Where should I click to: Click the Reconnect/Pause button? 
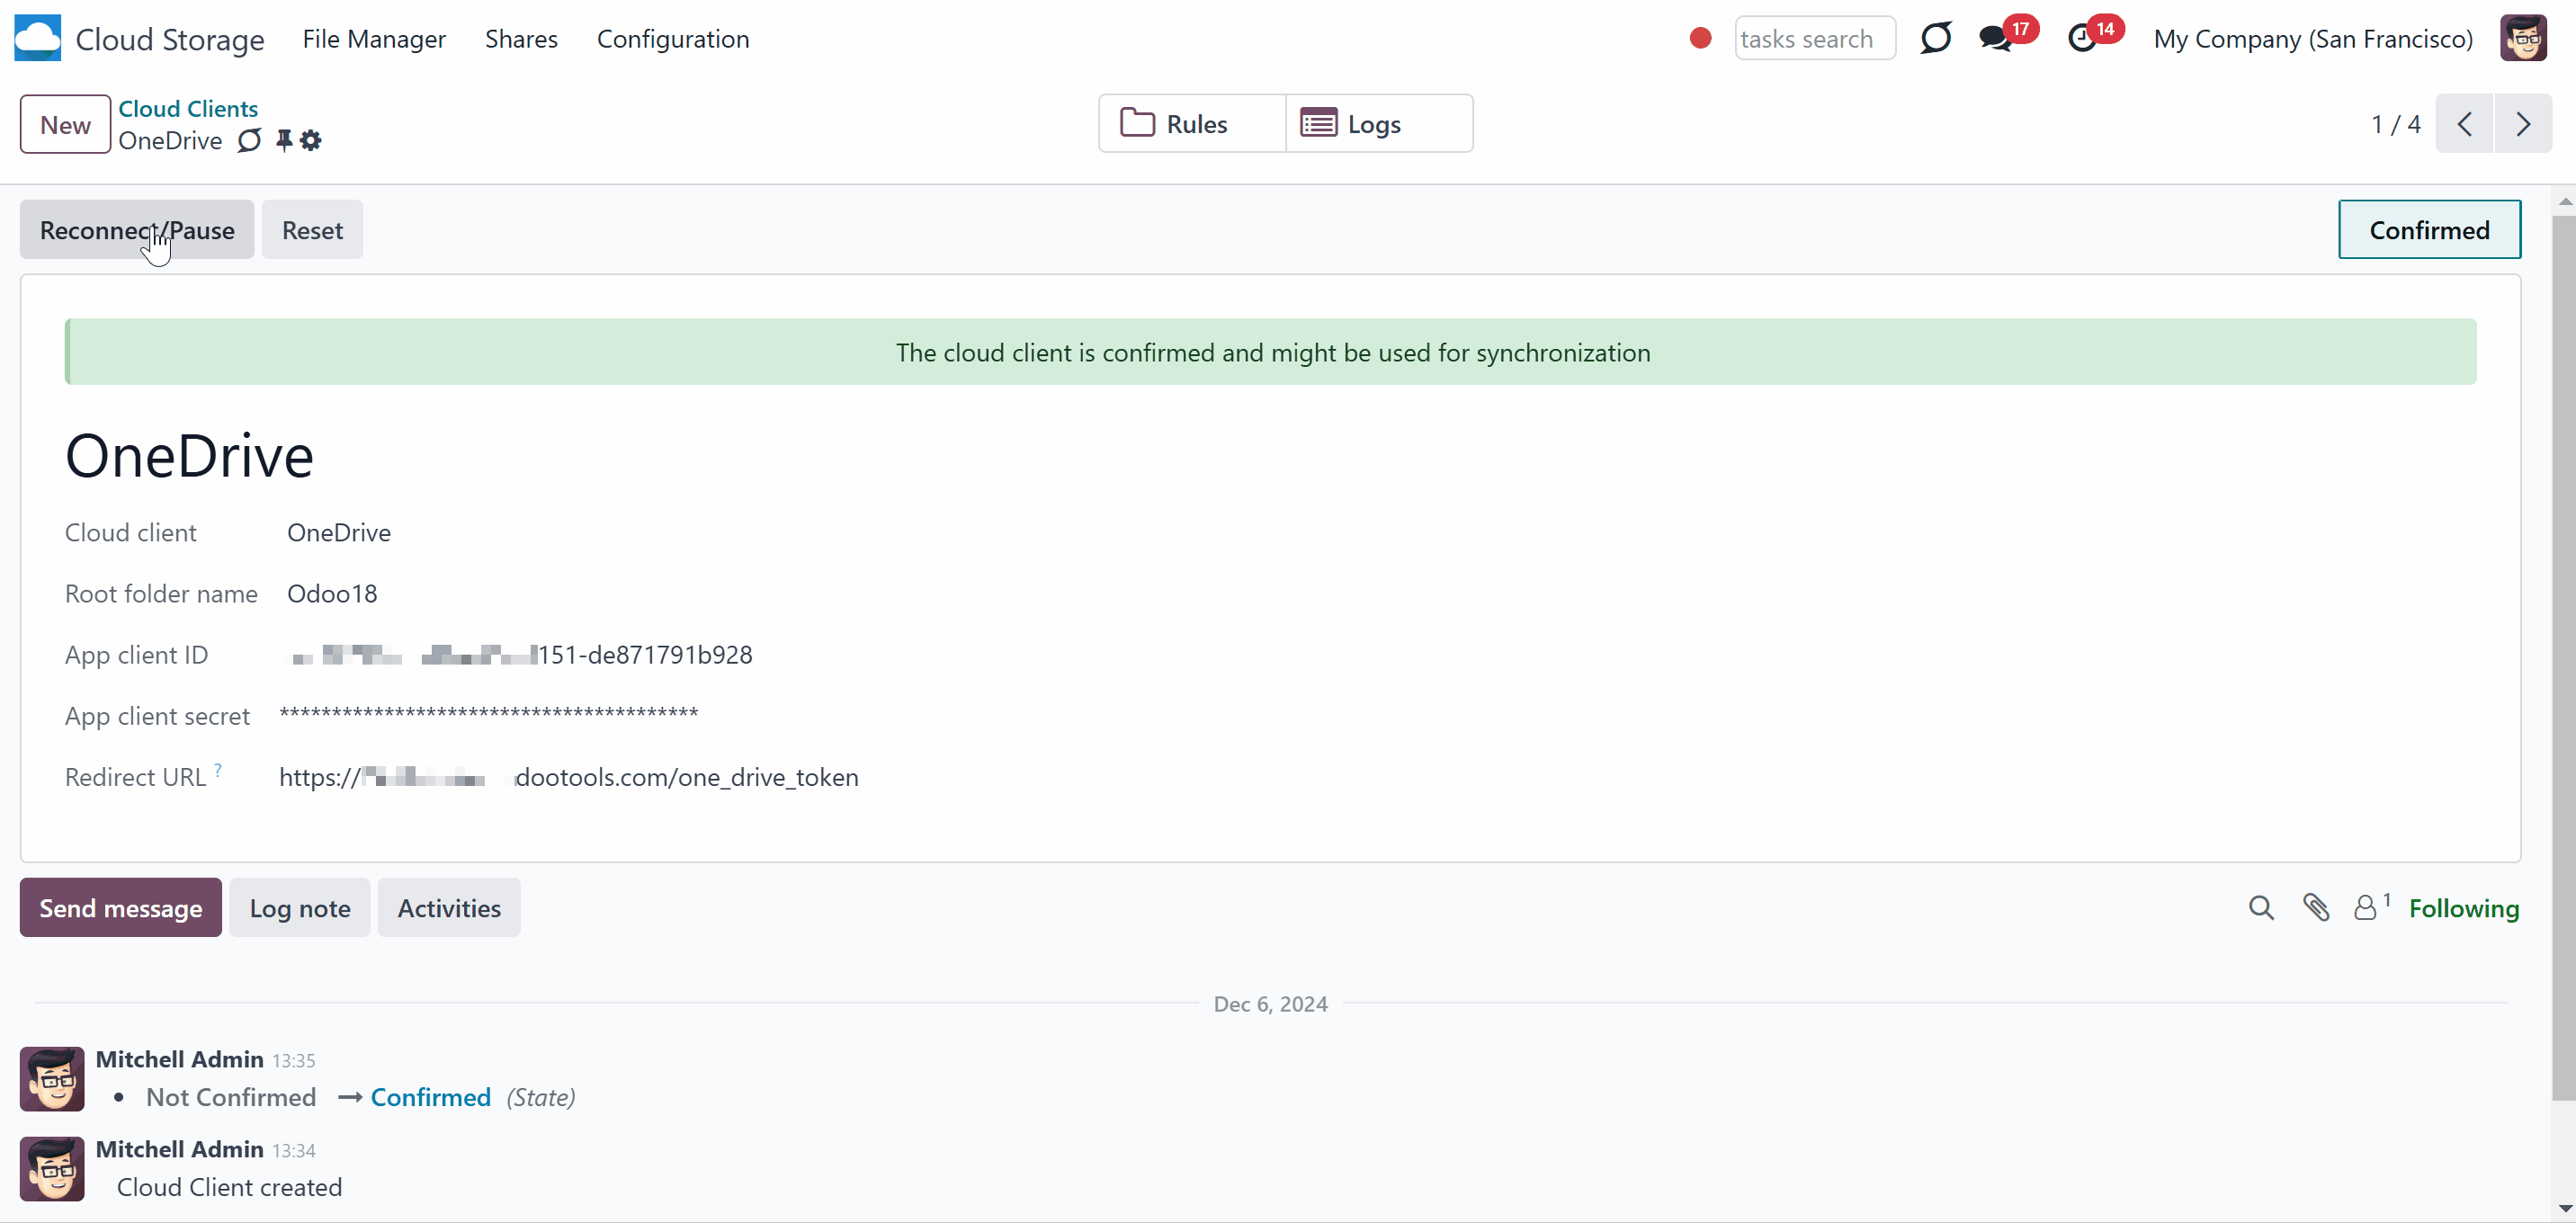click(x=137, y=229)
